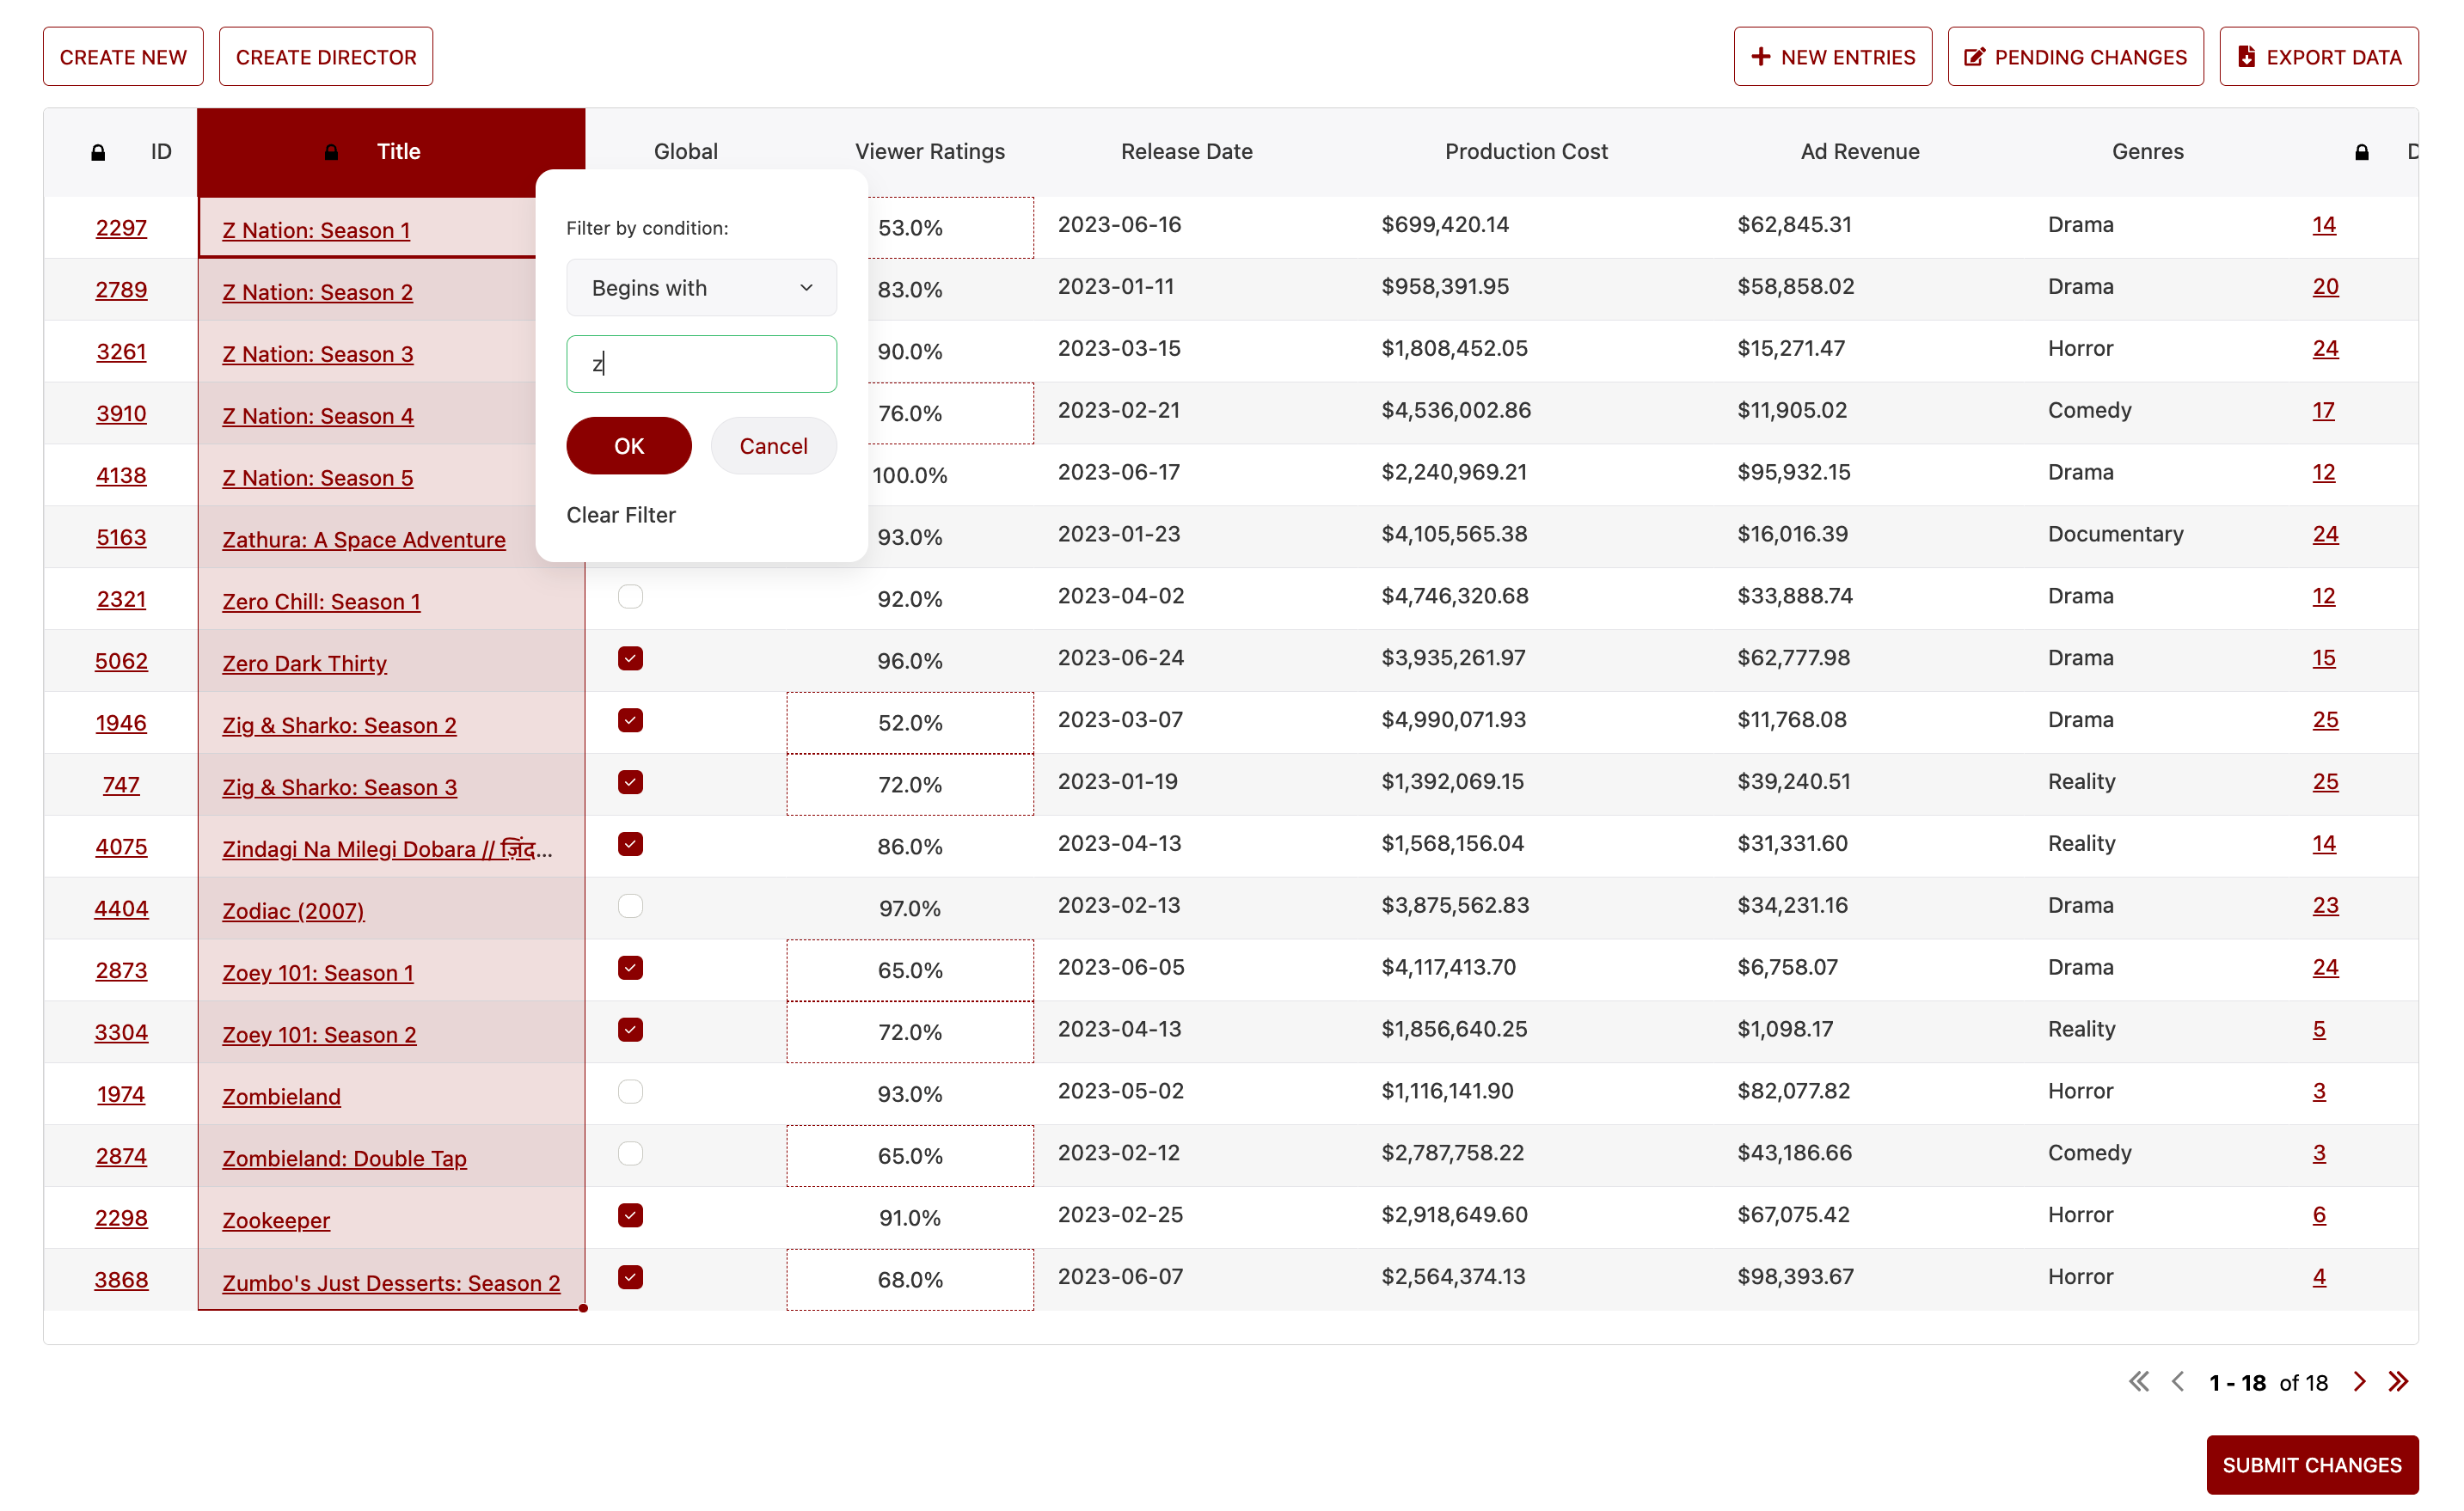
Task: Click the 68.0% viewer rating cell
Action: point(910,1280)
